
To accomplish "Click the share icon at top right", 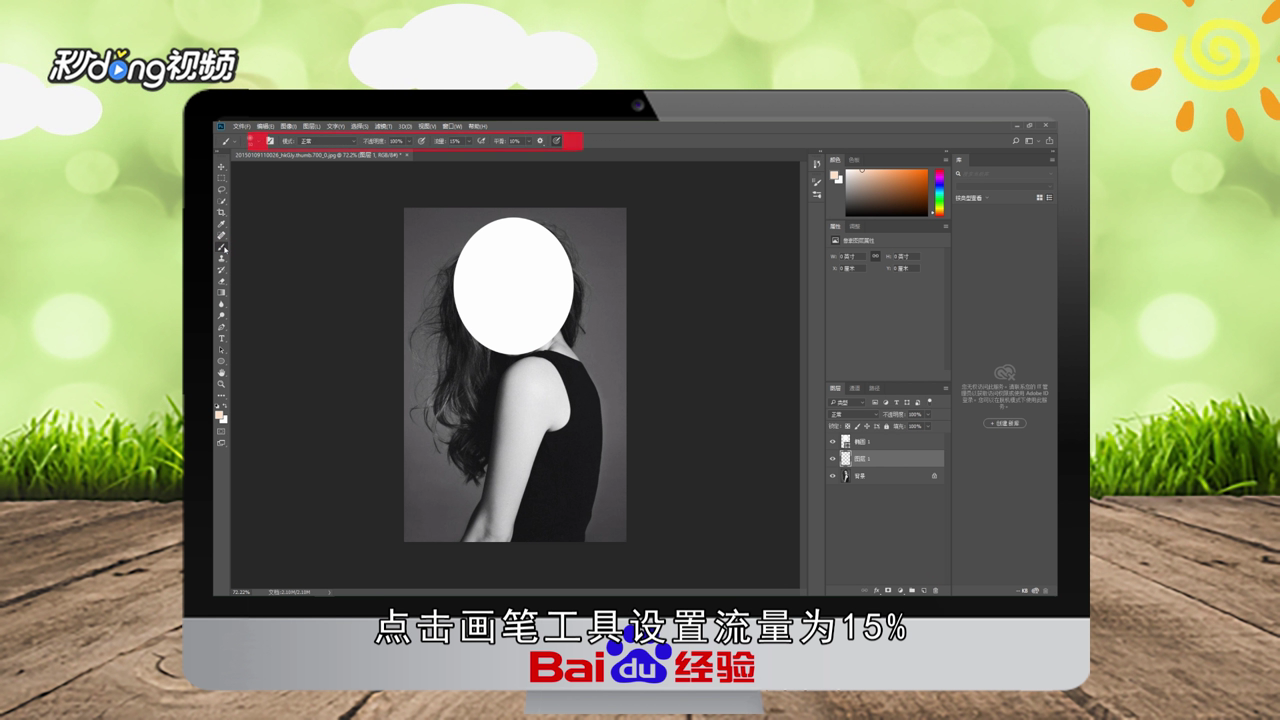I will click(1050, 141).
